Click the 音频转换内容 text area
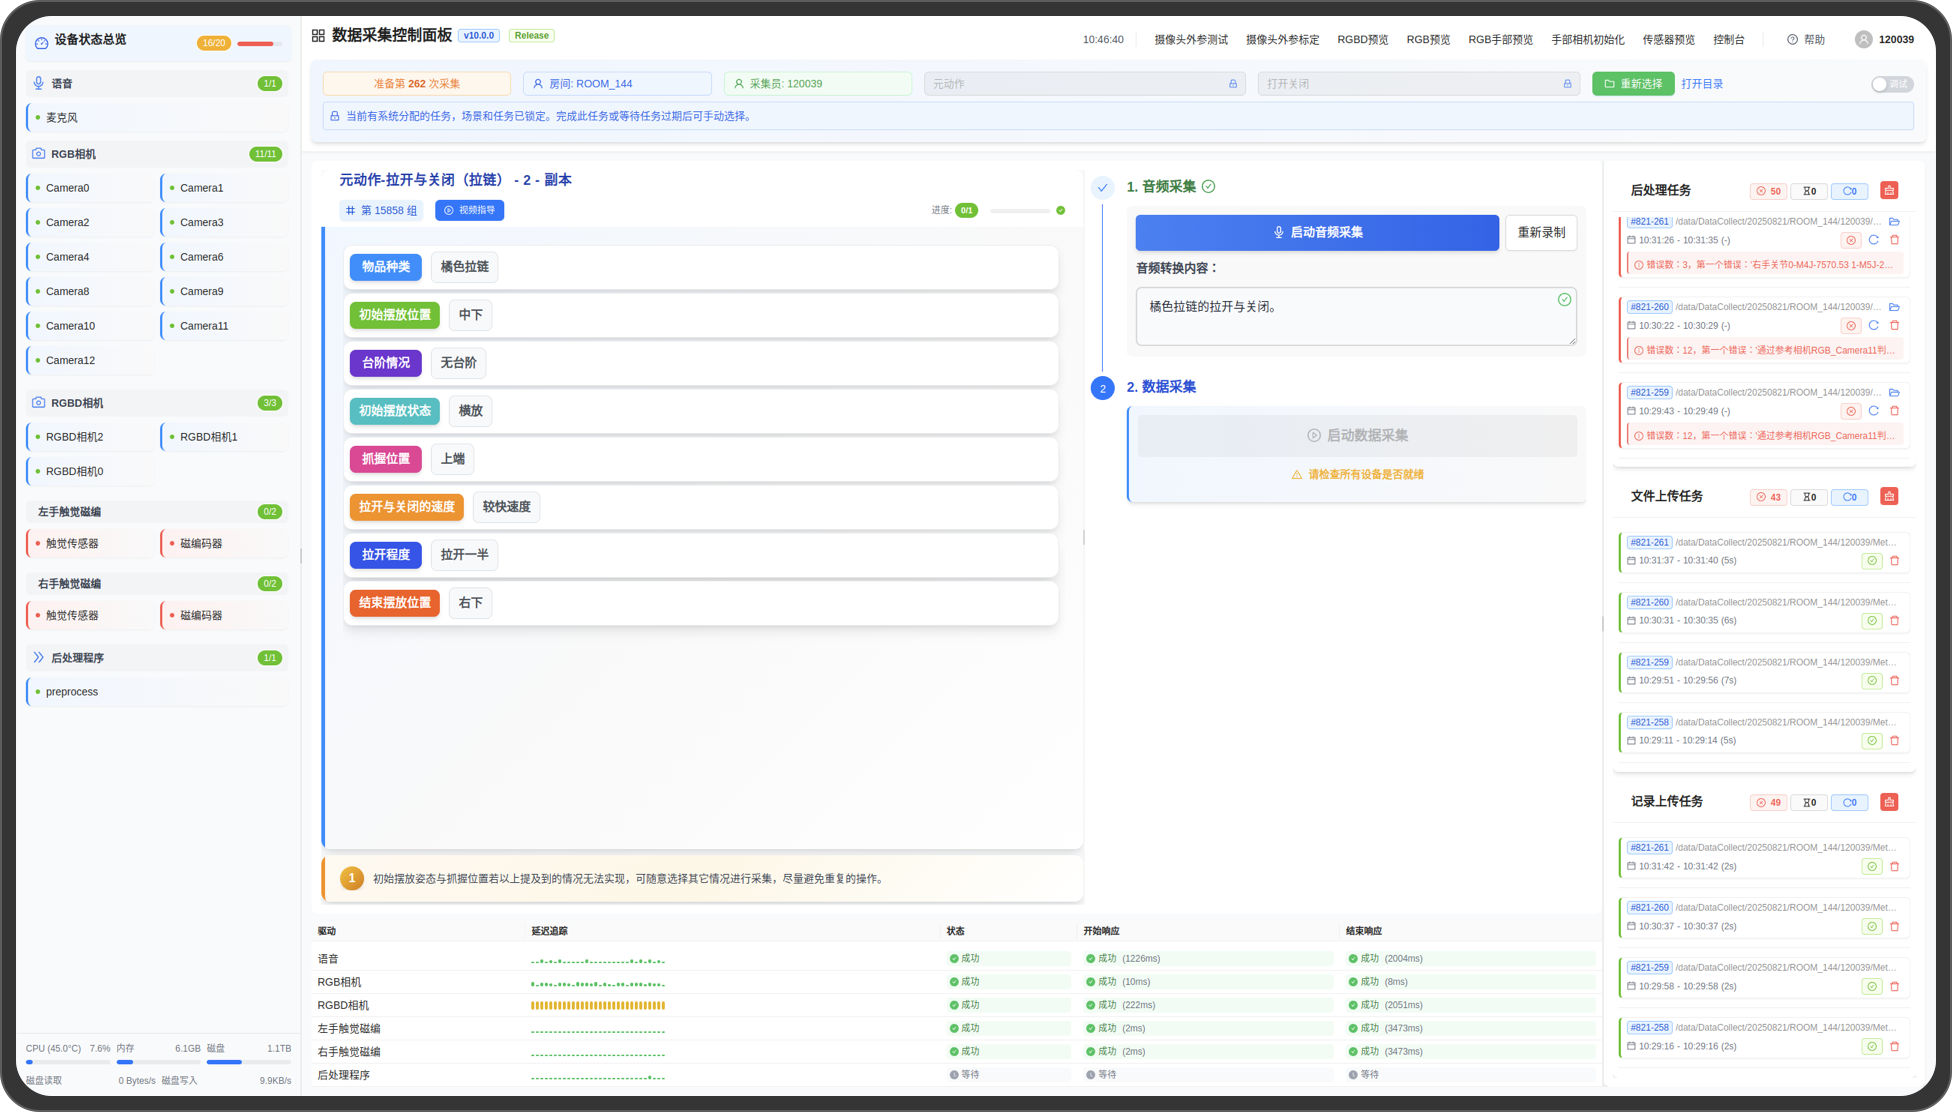Image resolution: width=1952 pixels, height=1112 pixels. click(x=1354, y=316)
